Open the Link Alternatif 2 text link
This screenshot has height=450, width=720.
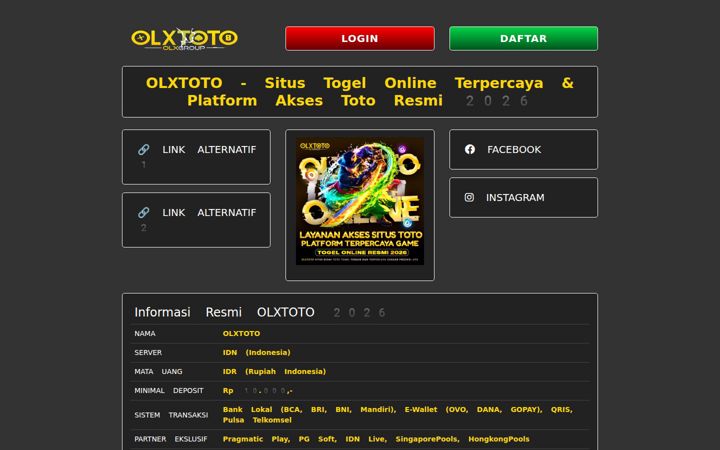click(x=197, y=219)
